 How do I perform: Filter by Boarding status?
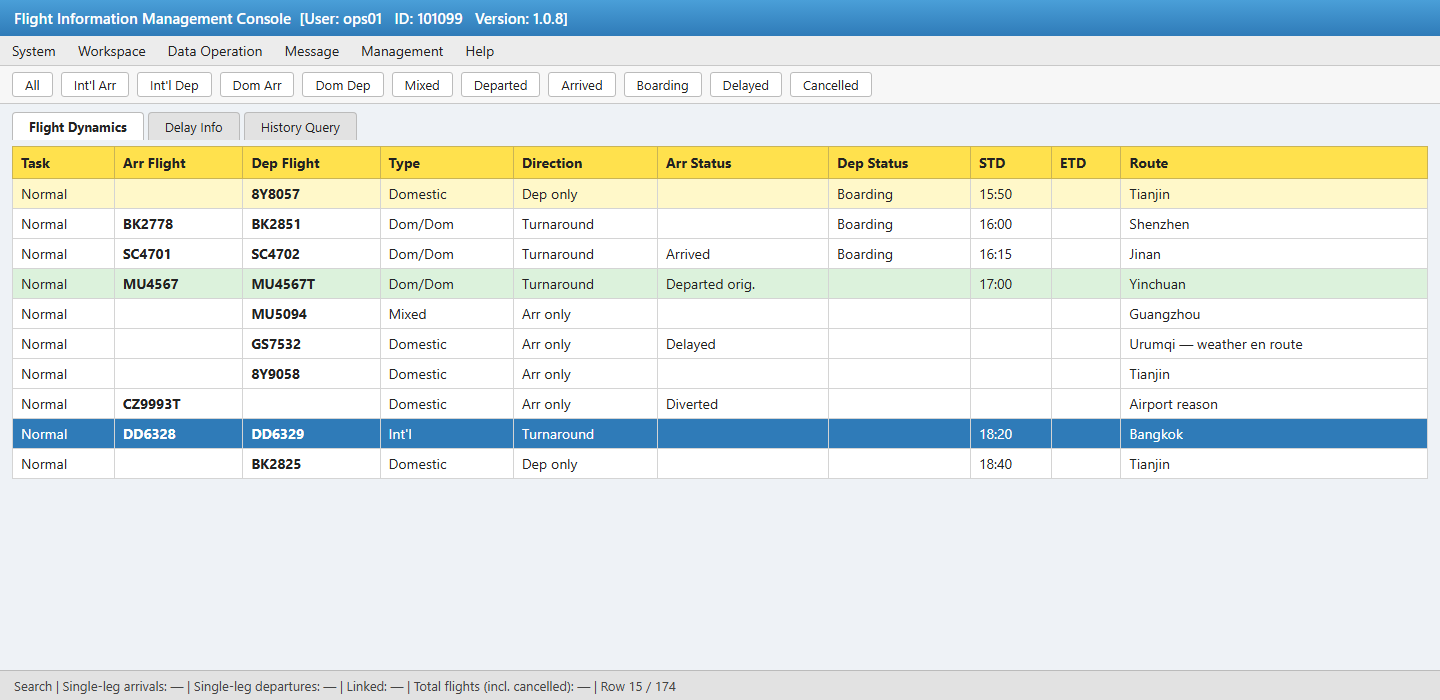click(x=663, y=85)
